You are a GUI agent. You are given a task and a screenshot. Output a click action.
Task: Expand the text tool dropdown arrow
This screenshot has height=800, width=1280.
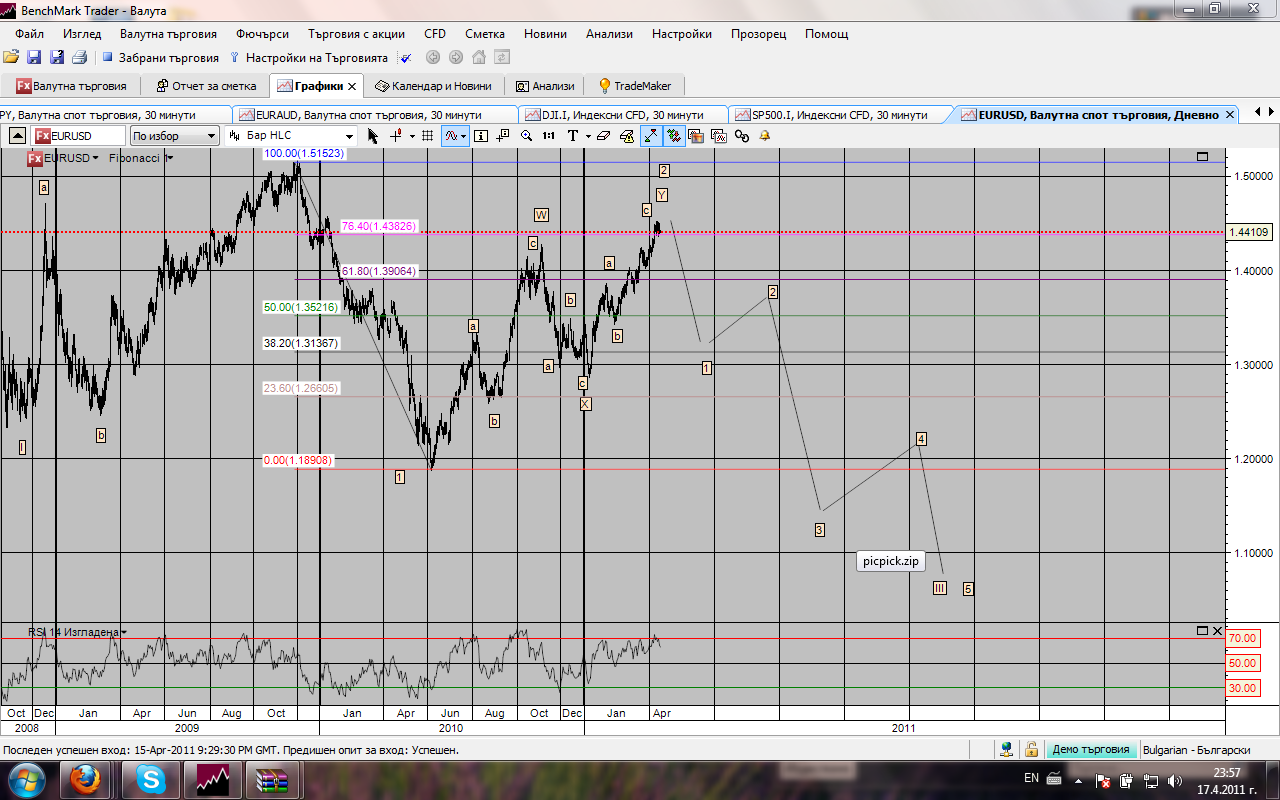pyautogui.click(x=588, y=136)
